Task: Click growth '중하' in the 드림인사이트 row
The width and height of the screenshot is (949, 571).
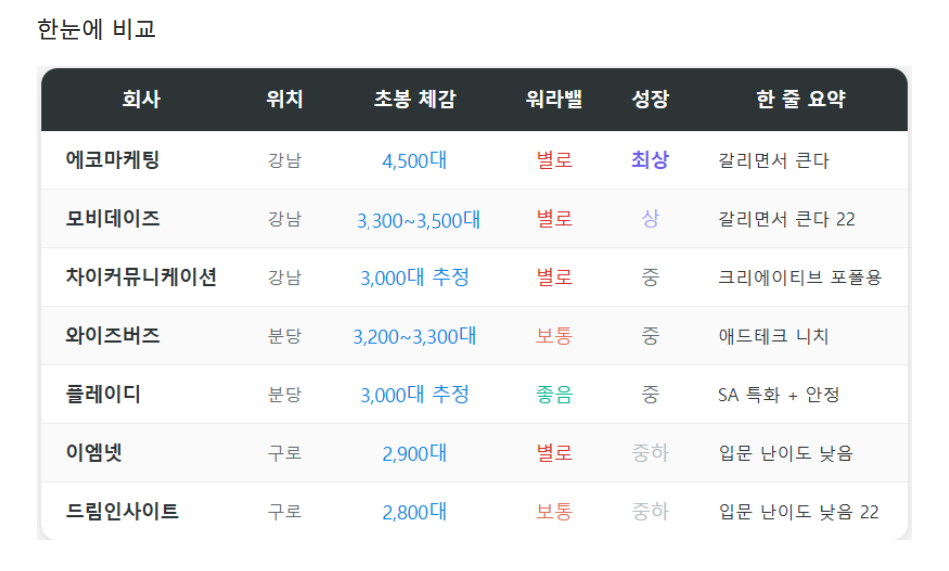Action: 650,512
